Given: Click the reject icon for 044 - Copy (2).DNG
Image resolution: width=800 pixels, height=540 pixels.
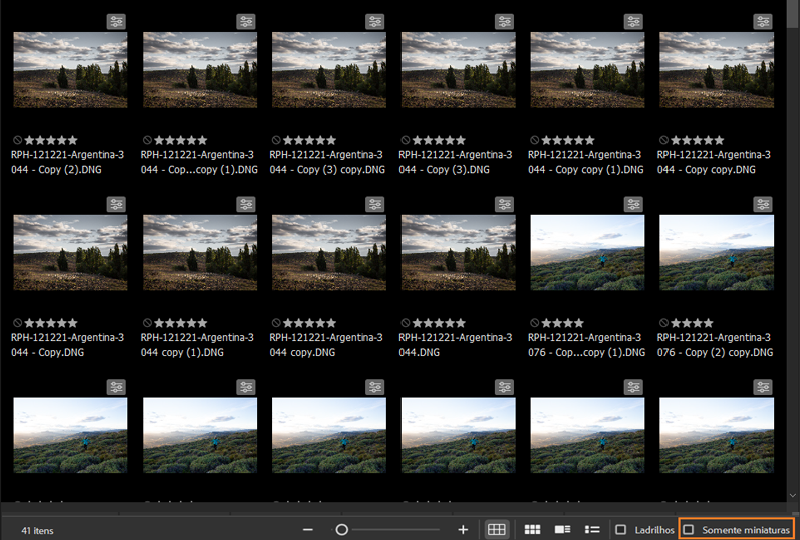Looking at the screenshot, I should point(17,140).
